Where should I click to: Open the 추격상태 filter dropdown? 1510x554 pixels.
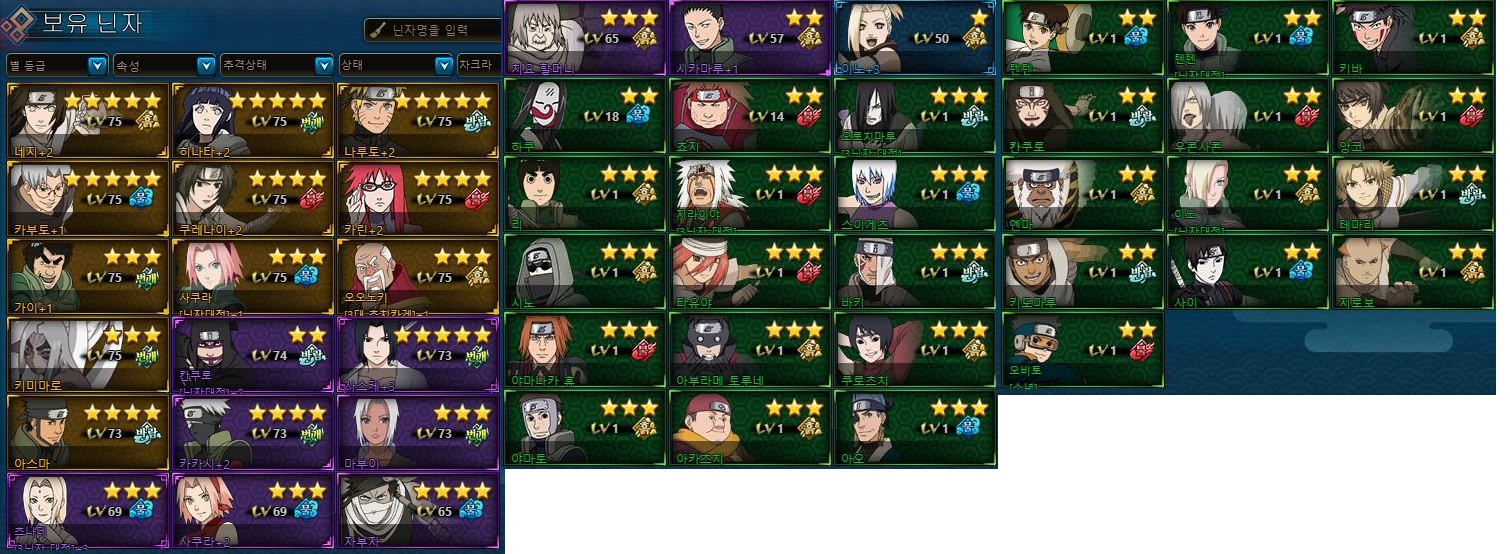click(x=277, y=65)
